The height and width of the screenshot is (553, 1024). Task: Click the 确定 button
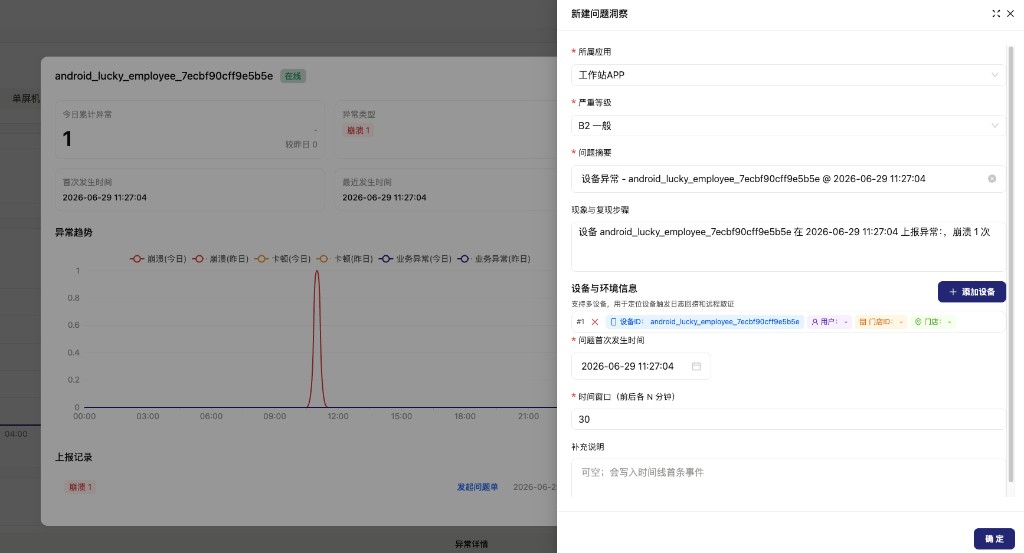994,539
